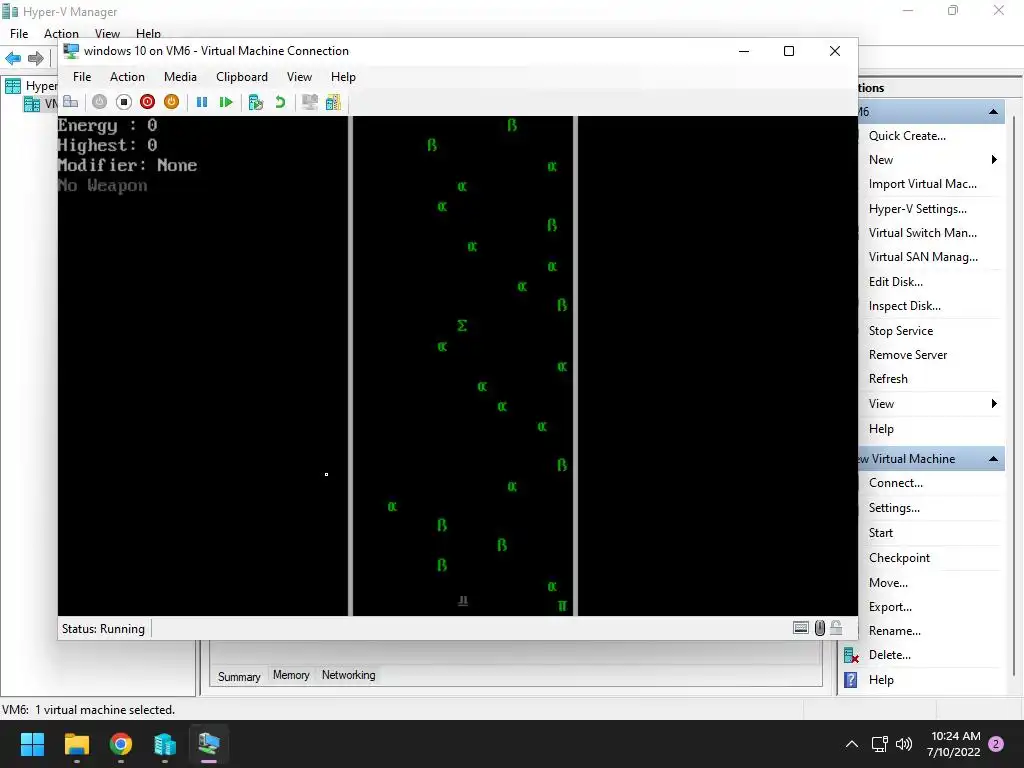
Task: Open Action menu in VM Connection window
Action: 127,77
